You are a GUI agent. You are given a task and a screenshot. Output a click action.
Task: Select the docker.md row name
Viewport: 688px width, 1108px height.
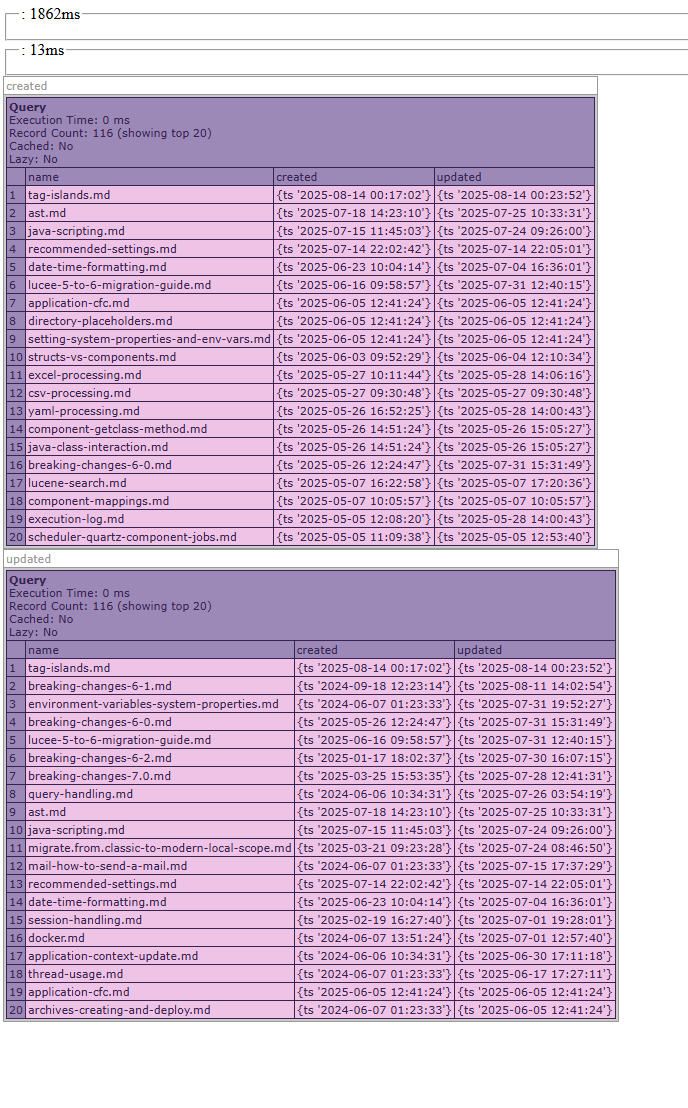click(x=56, y=938)
